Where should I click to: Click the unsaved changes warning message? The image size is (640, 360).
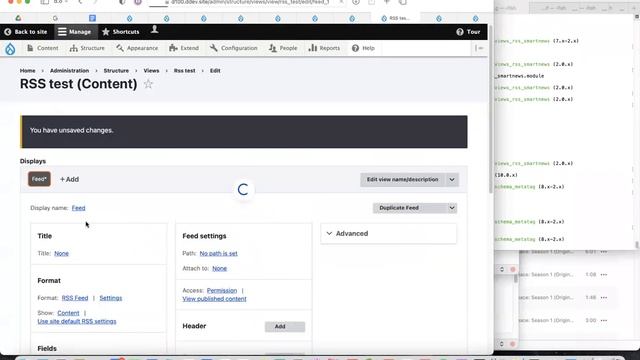click(x=244, y=132)
